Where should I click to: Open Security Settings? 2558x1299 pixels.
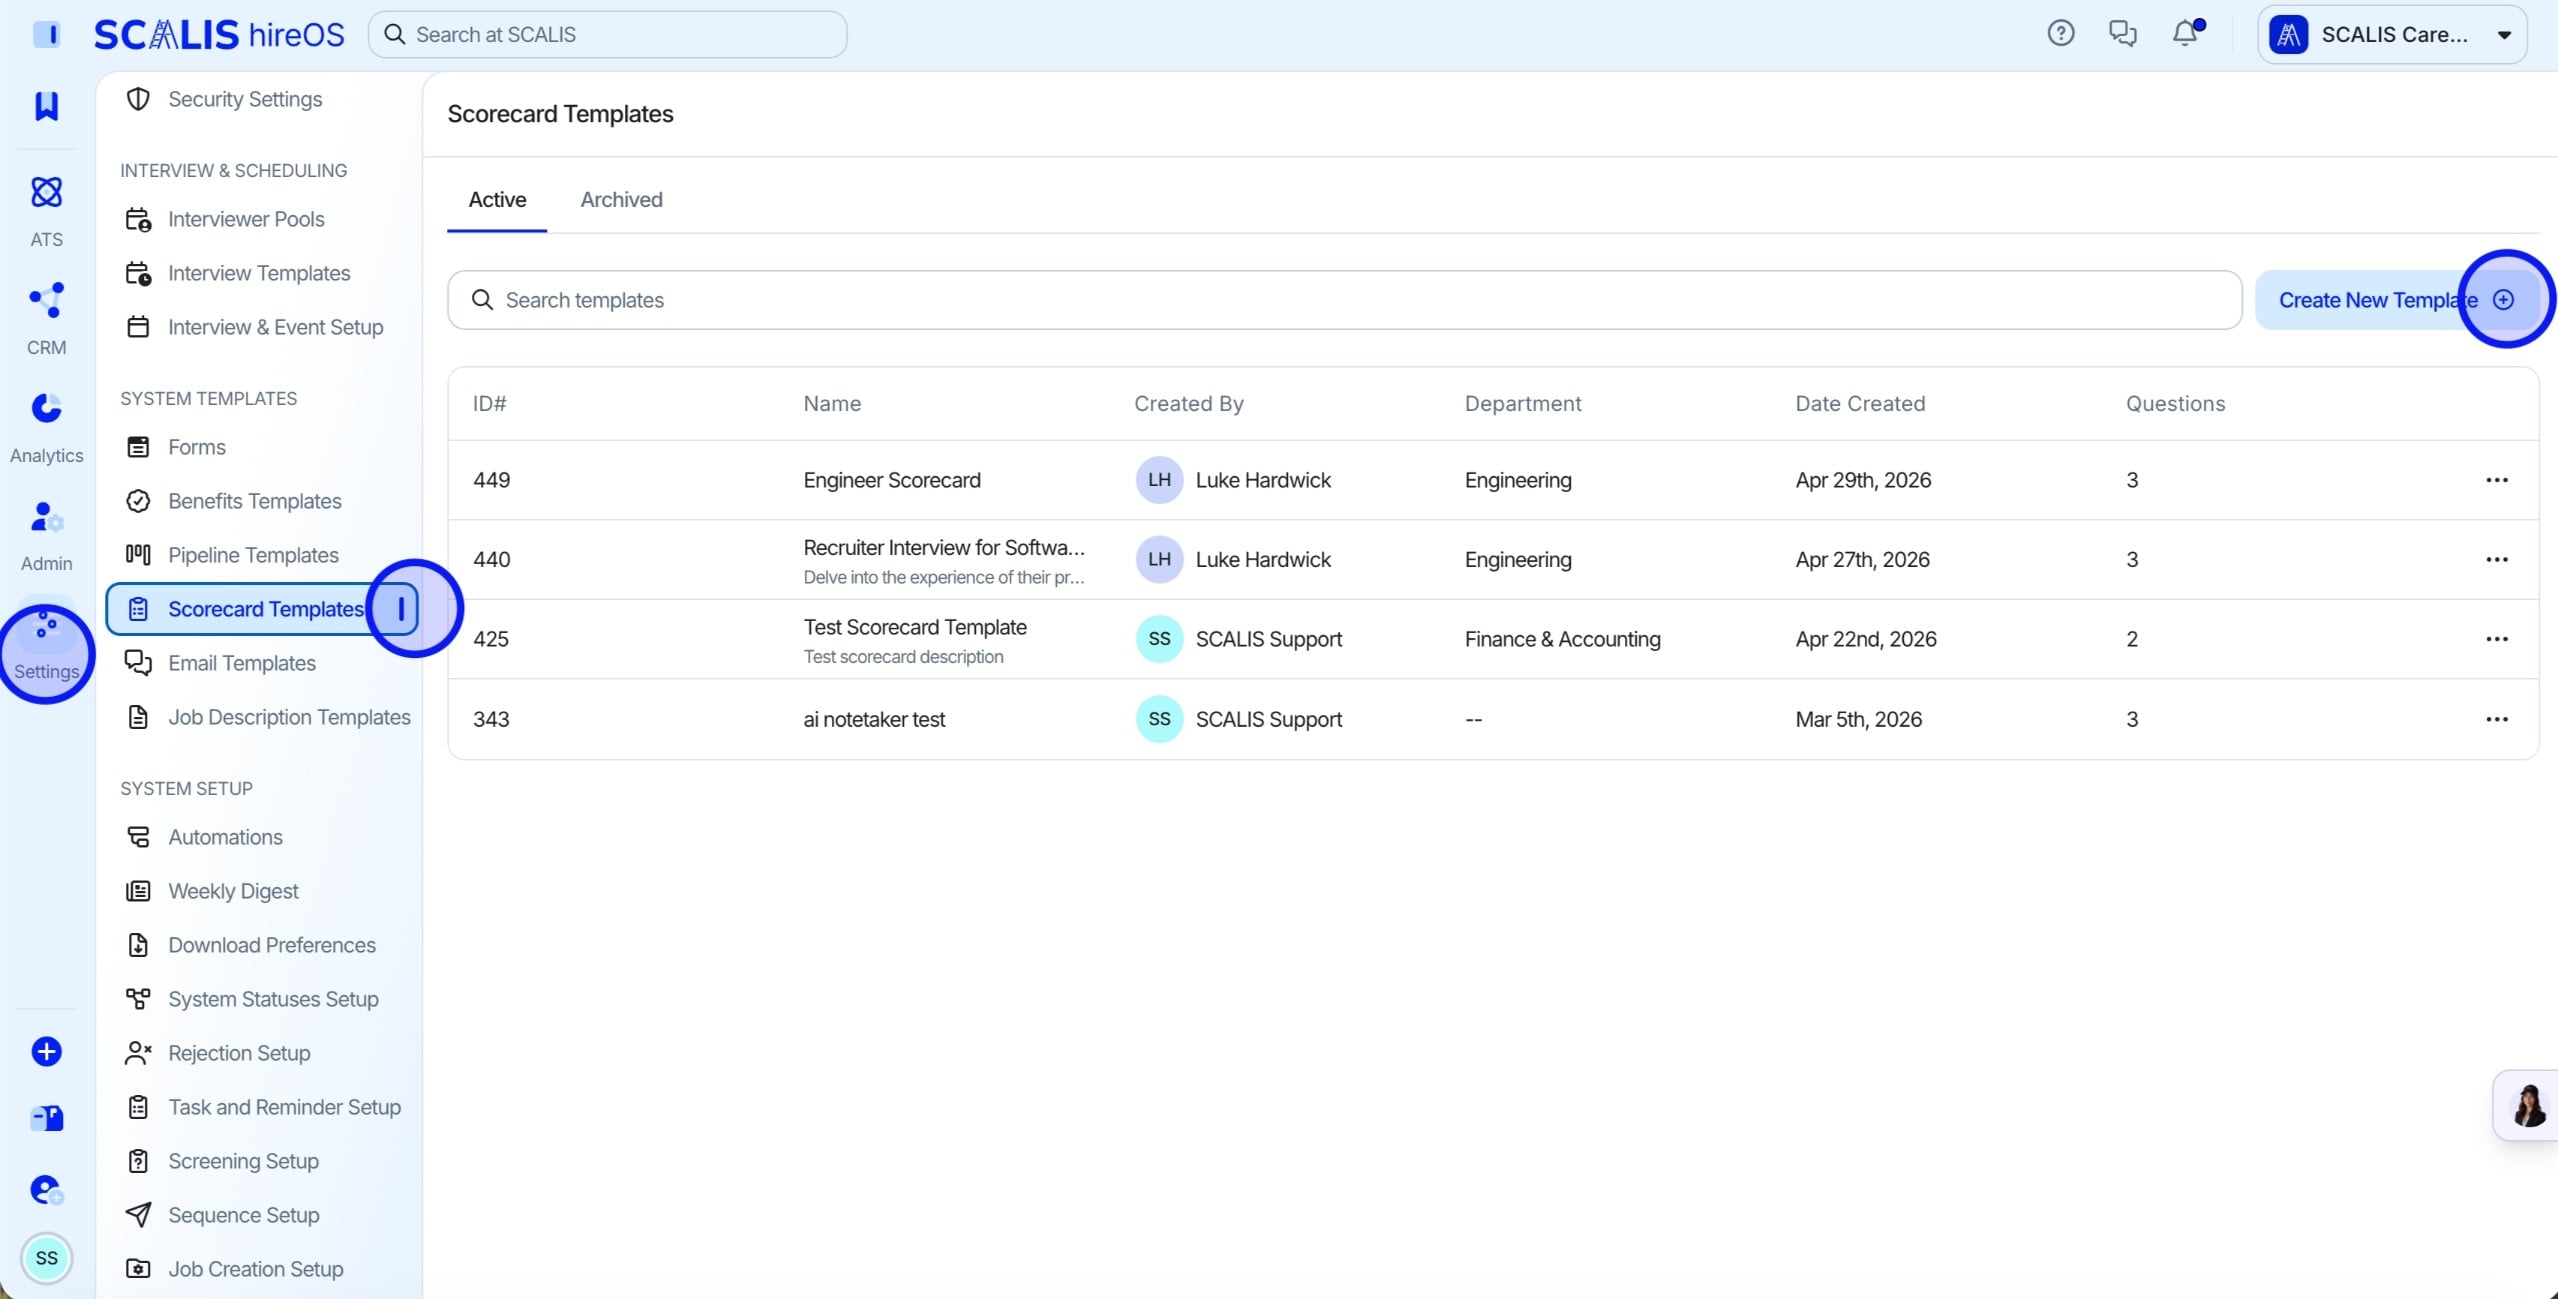245,99
